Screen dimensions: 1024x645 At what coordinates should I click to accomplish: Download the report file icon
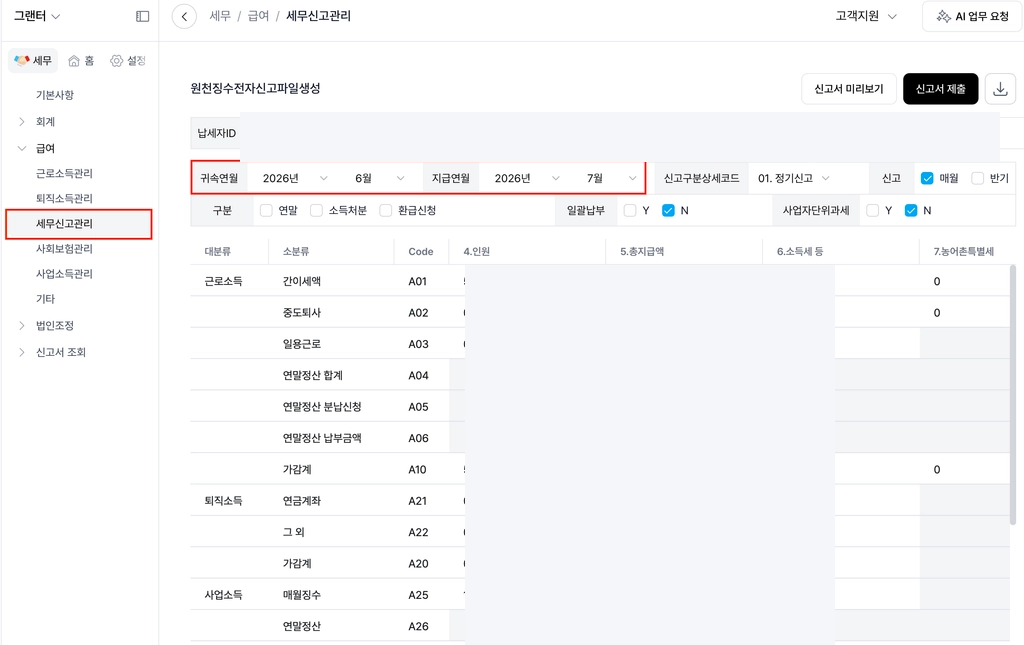click(x=1000, y=89)
